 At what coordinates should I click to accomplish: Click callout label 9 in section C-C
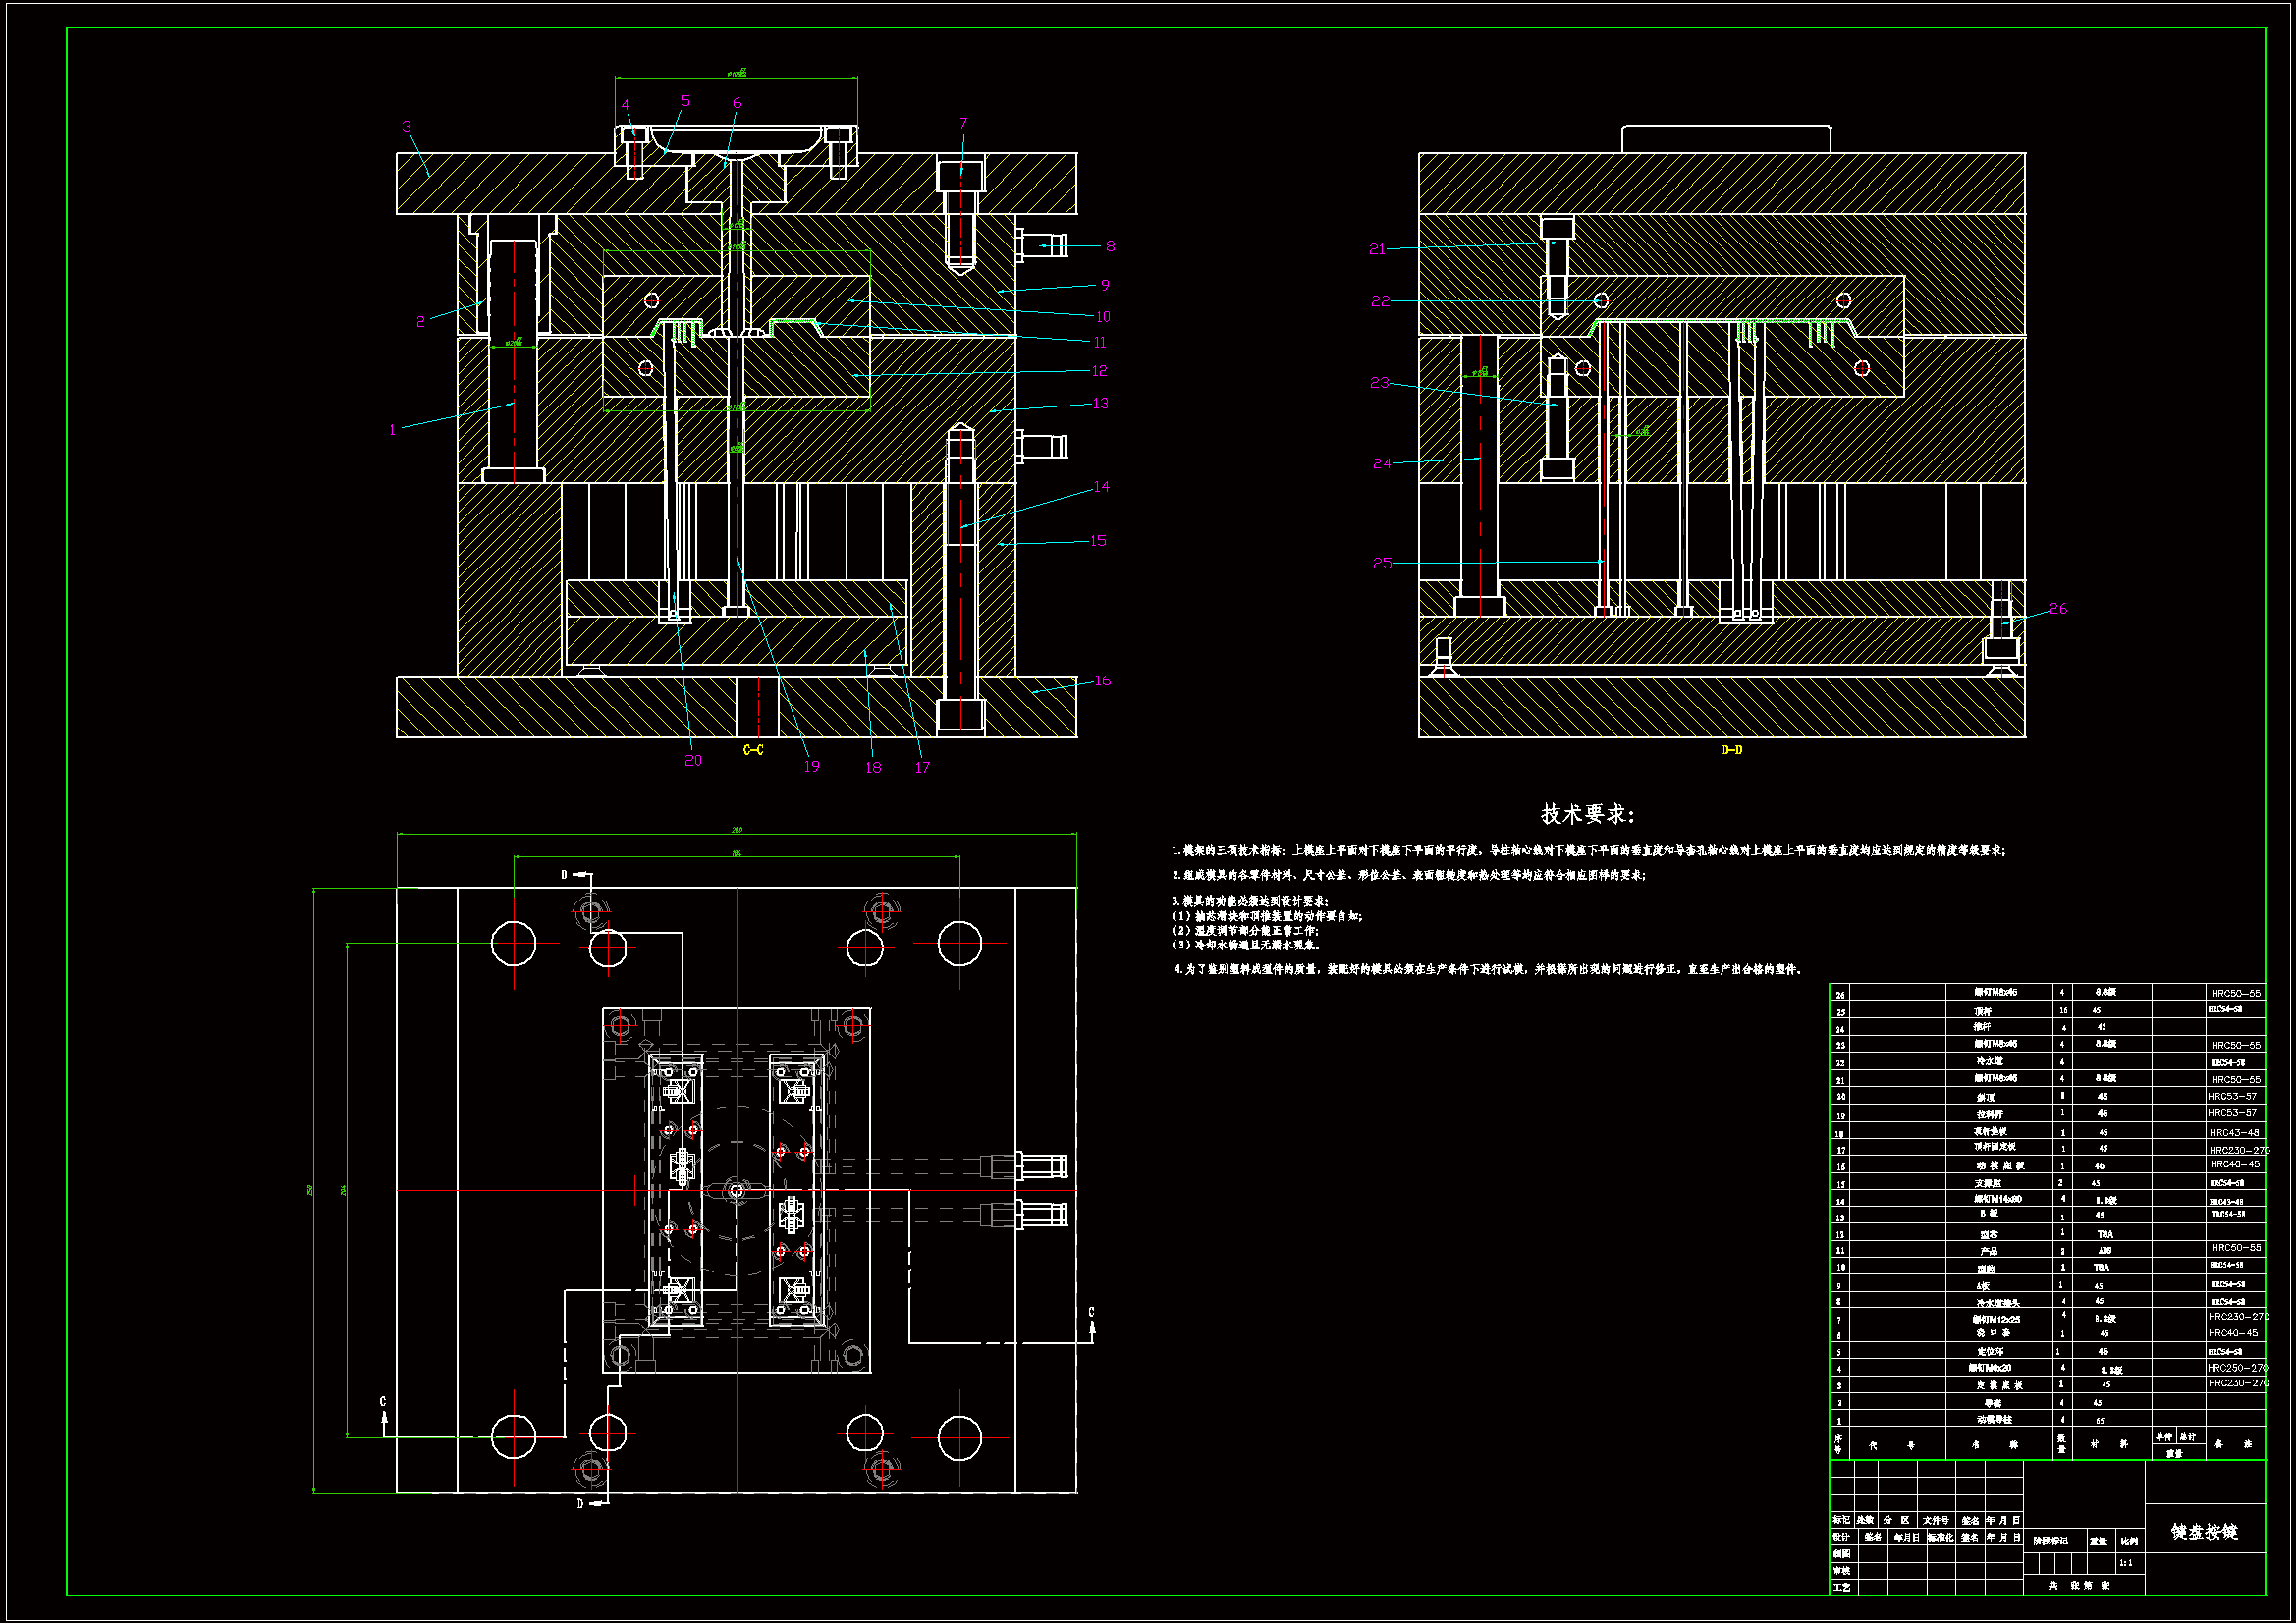[x=1104, y=285]
